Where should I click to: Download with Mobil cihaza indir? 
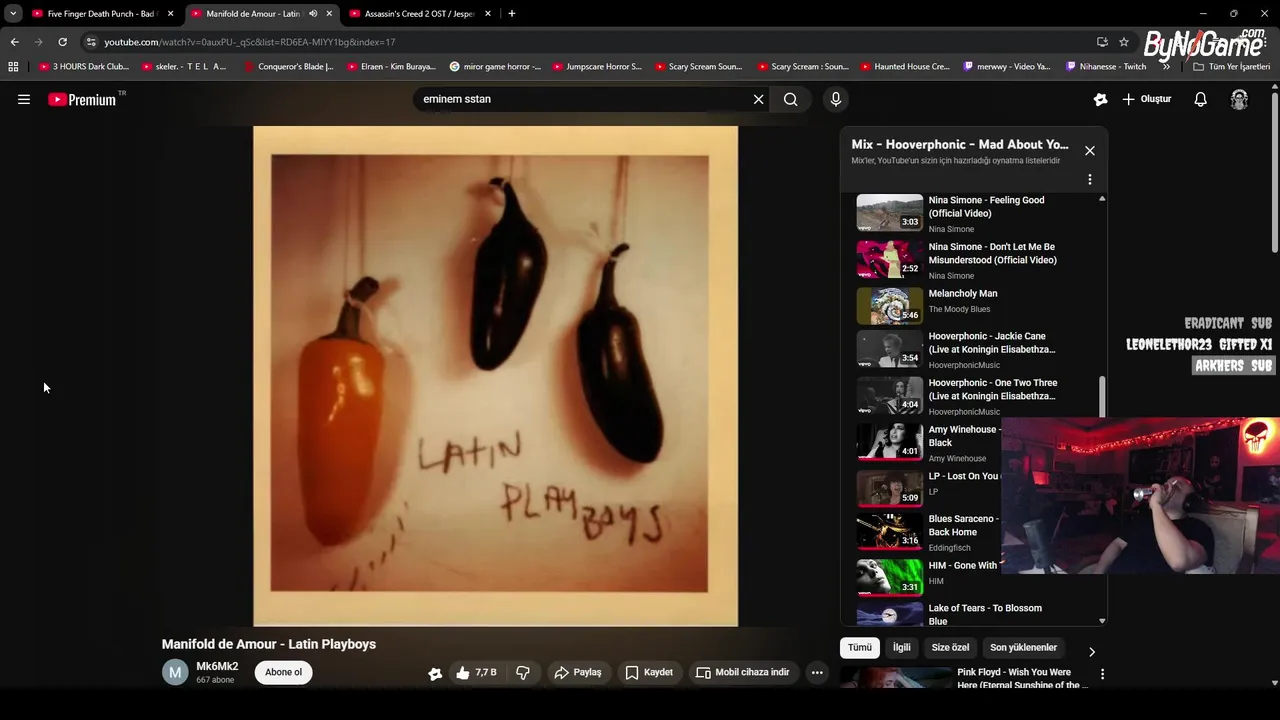point(742,673)
